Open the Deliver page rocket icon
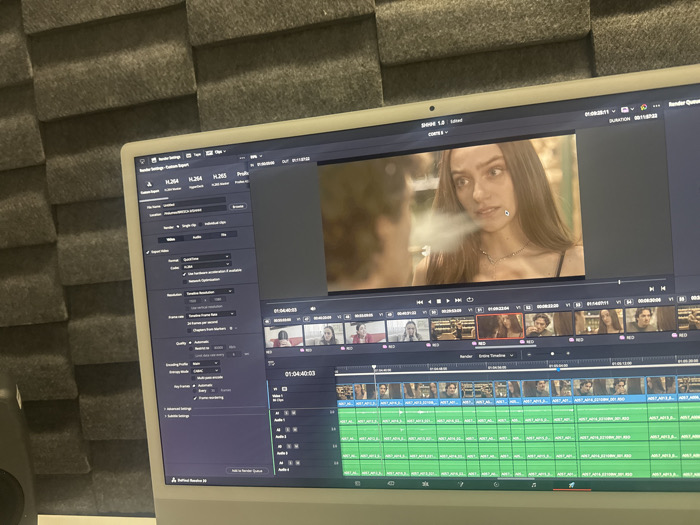The width and height of the screenshot is (700, 525). 571,485
